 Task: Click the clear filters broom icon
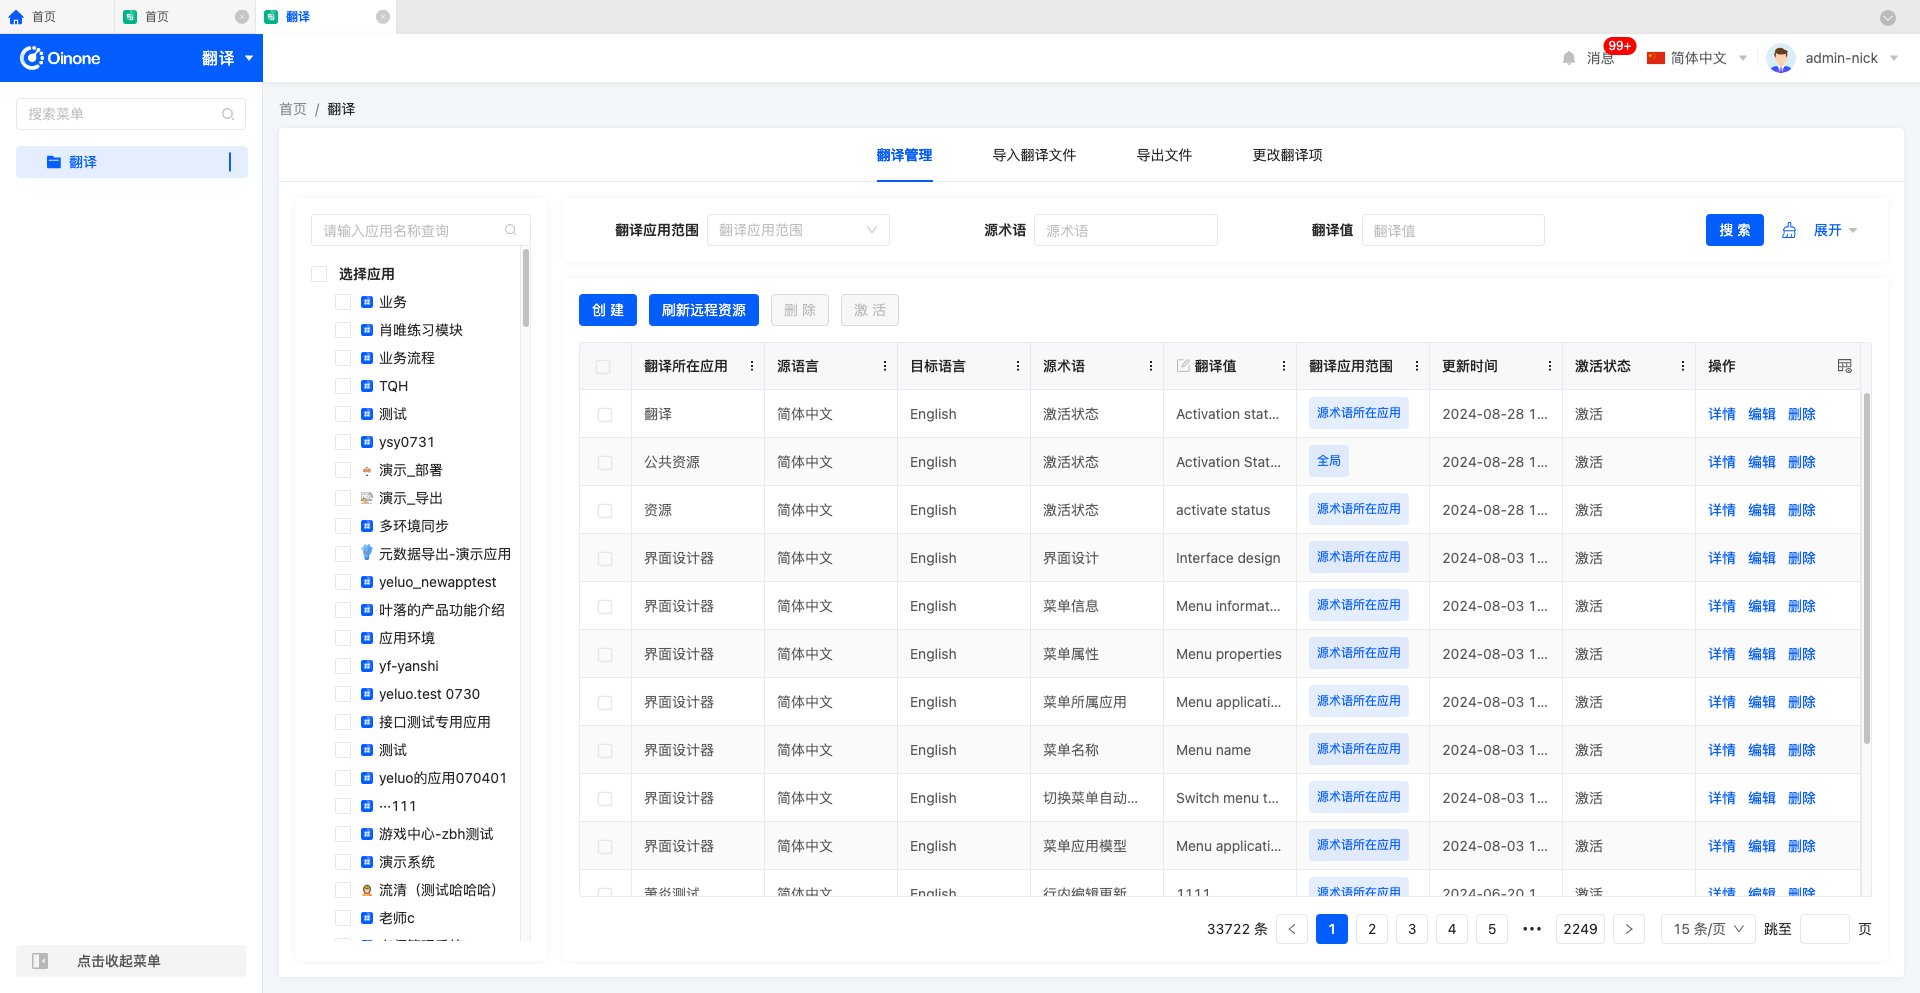[1789, 230]
